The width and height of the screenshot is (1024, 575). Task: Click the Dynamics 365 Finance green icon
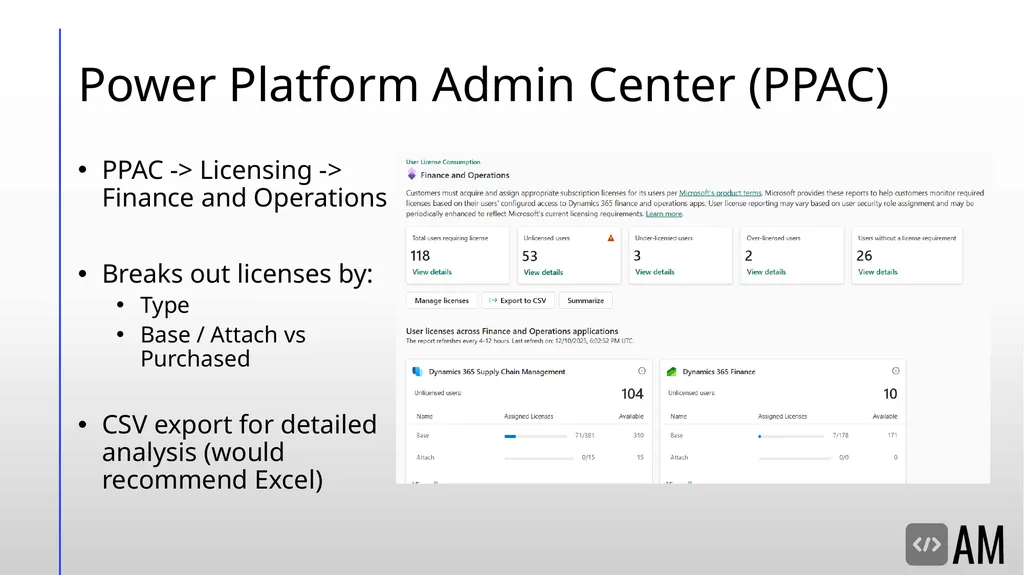click(671, 371)
